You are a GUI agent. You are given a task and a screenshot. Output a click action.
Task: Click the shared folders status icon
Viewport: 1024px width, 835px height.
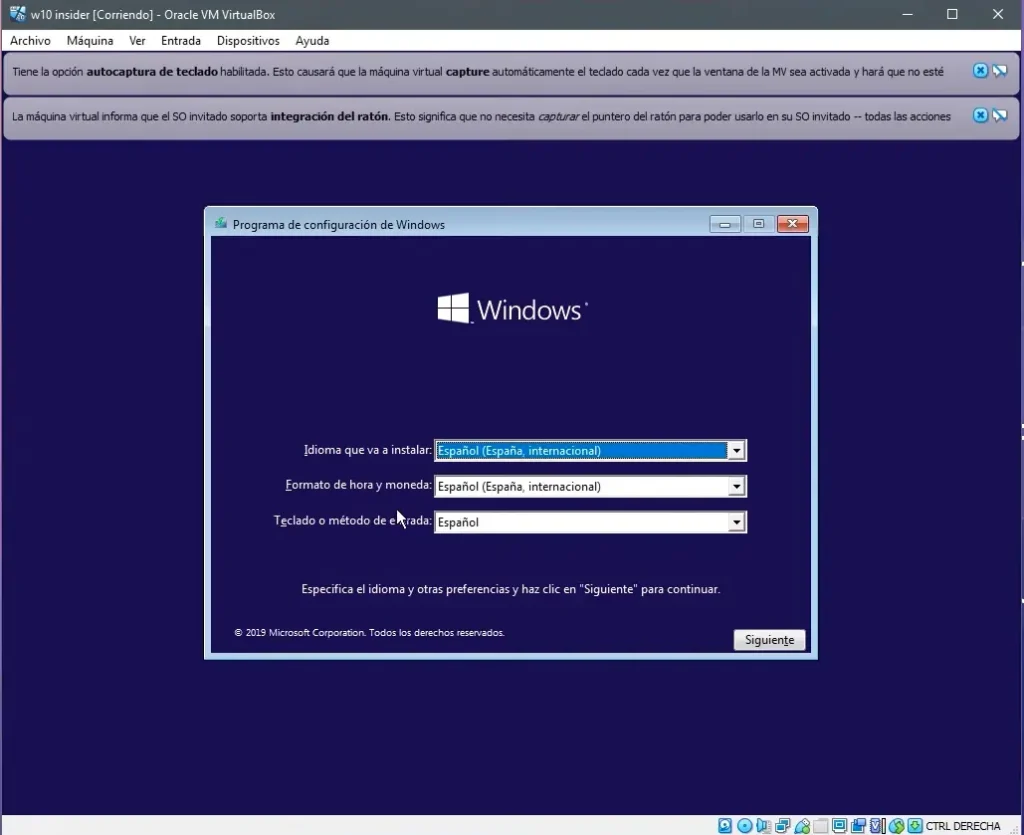click(820, 826)
